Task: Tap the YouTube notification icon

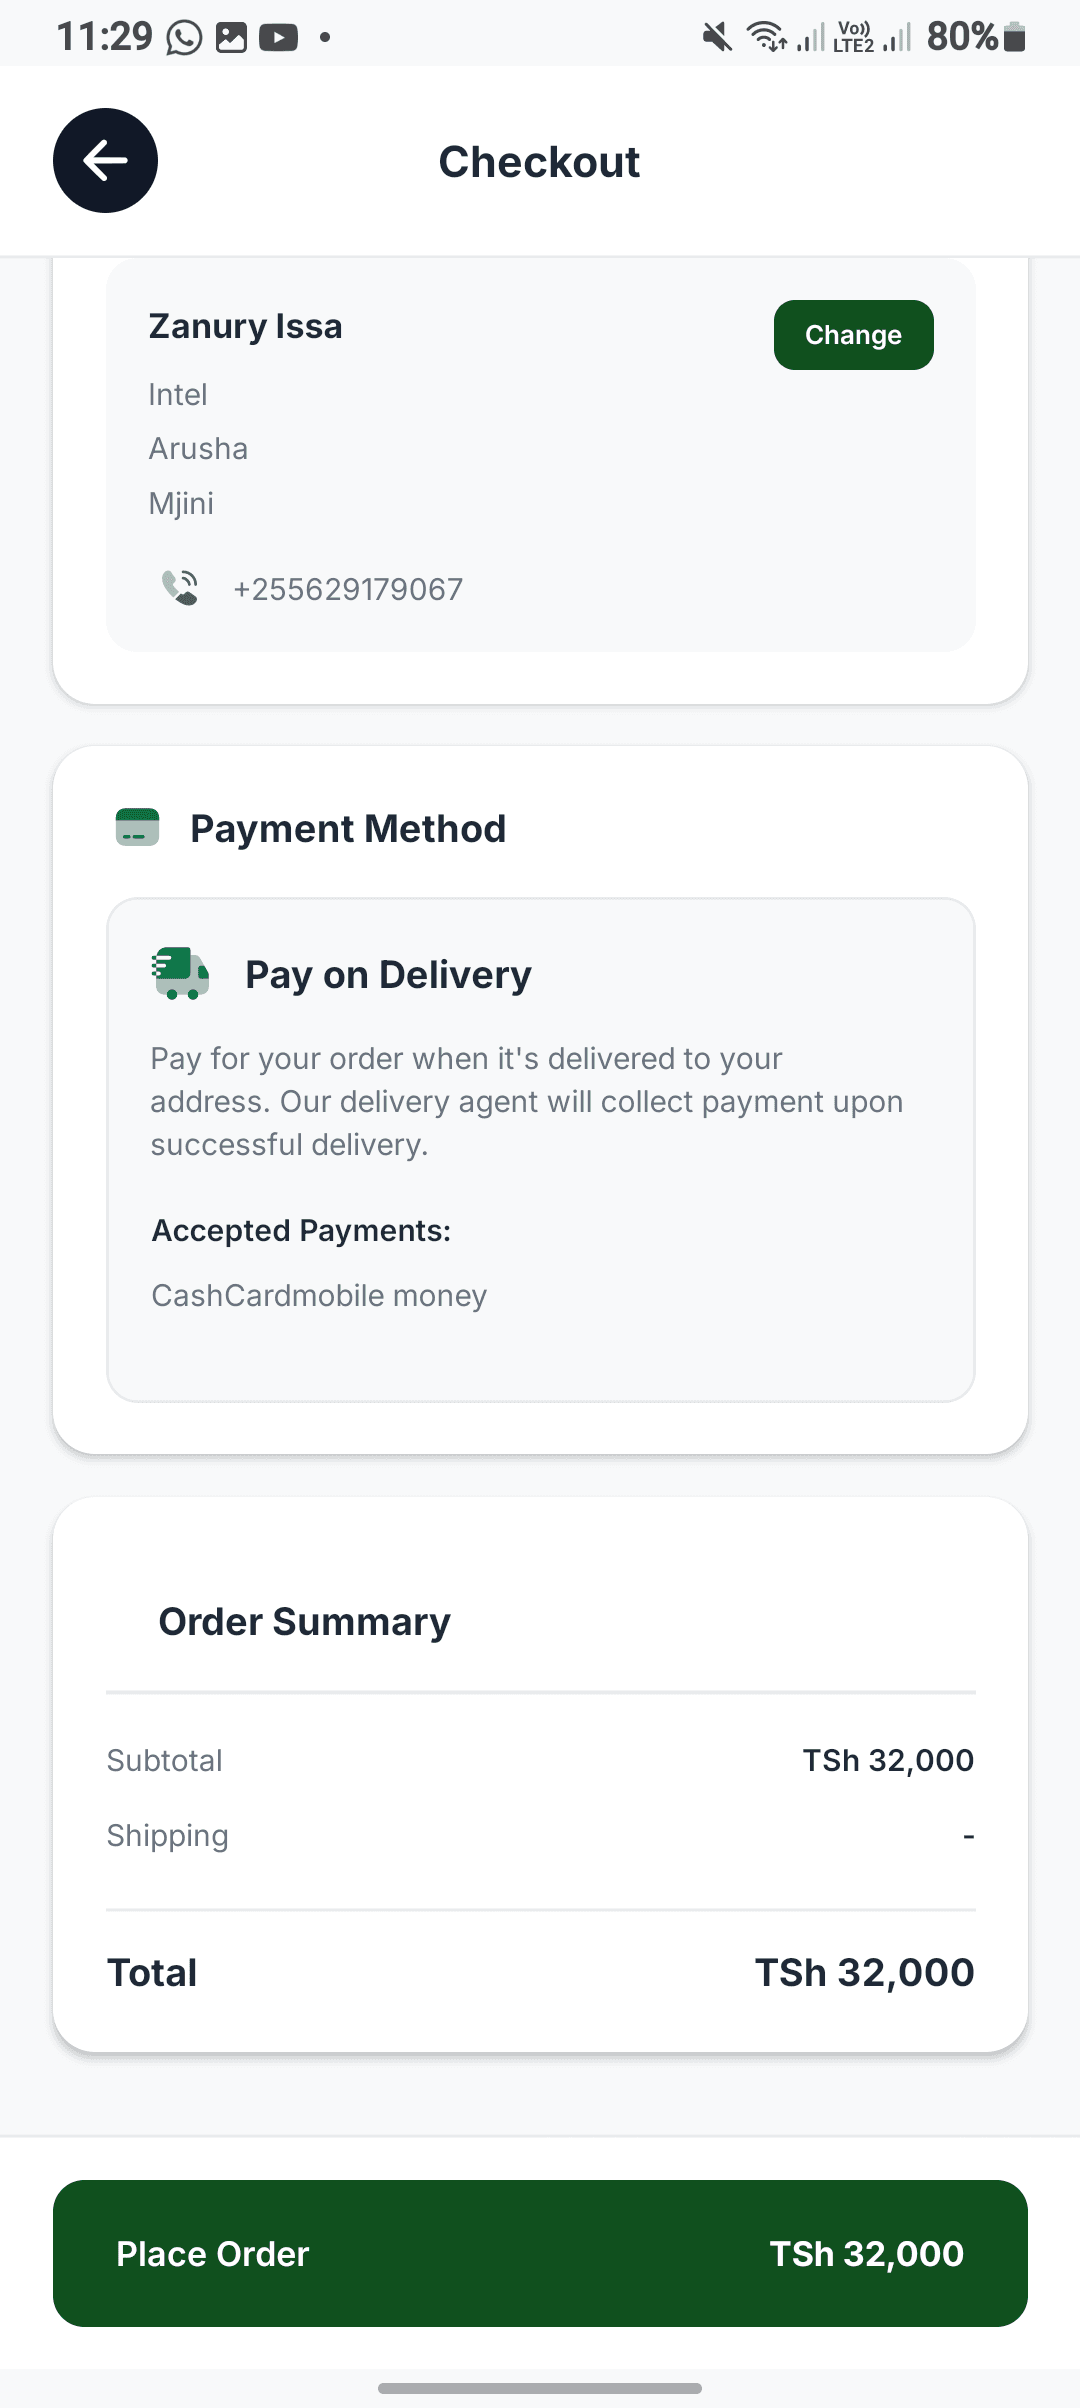Action: tap(278, 38)
